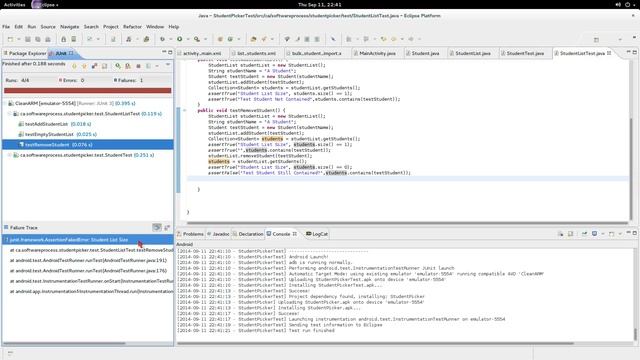Click the AndroidTestRunner.java:191 stack trace line
Viewport: 640px width, 360px height.
tap(88, 260)
